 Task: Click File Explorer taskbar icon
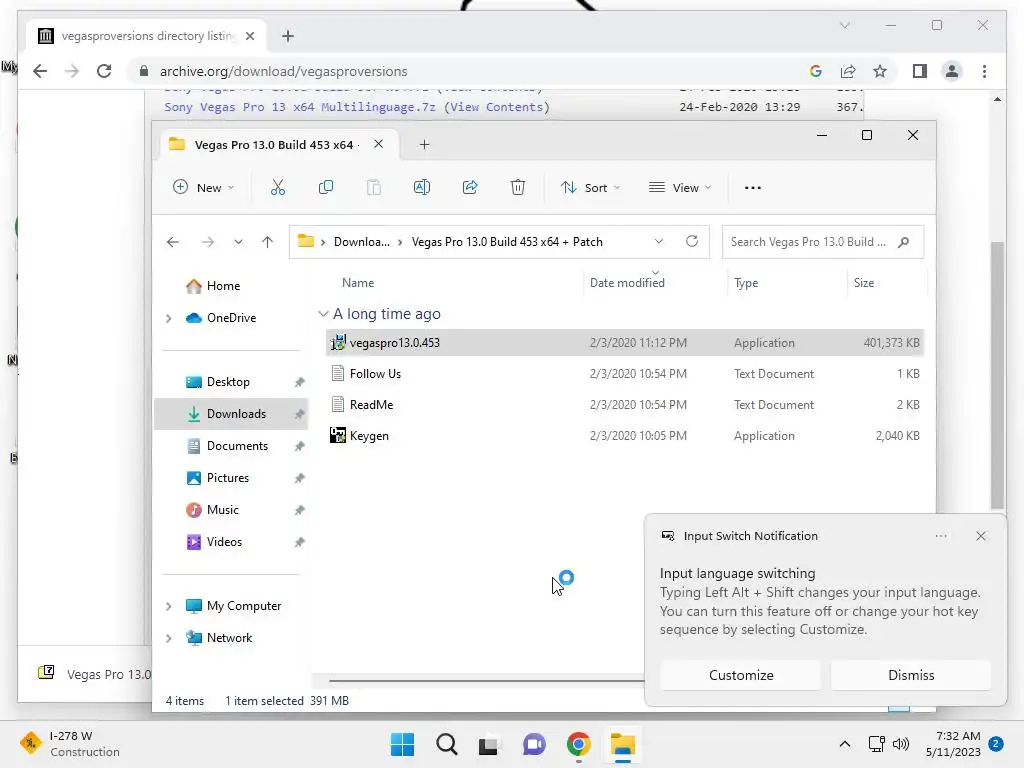(622, 744)
